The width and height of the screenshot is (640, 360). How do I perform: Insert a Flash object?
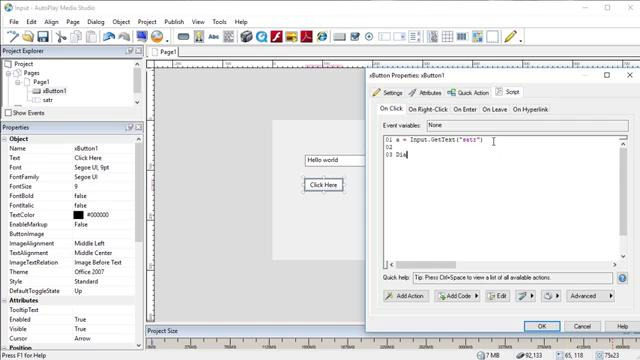[276, 37]
